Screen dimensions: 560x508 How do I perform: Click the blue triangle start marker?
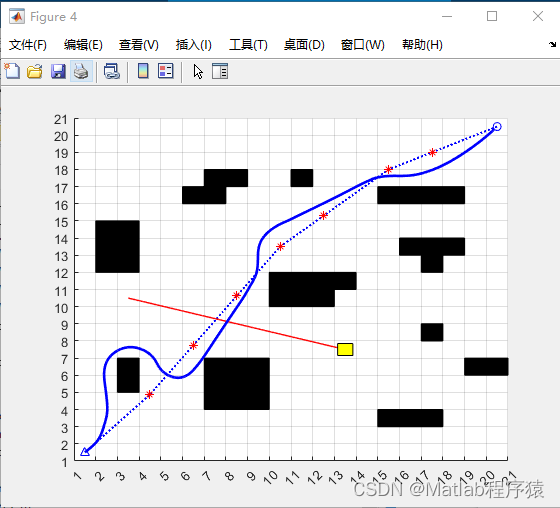coord(85,452)
